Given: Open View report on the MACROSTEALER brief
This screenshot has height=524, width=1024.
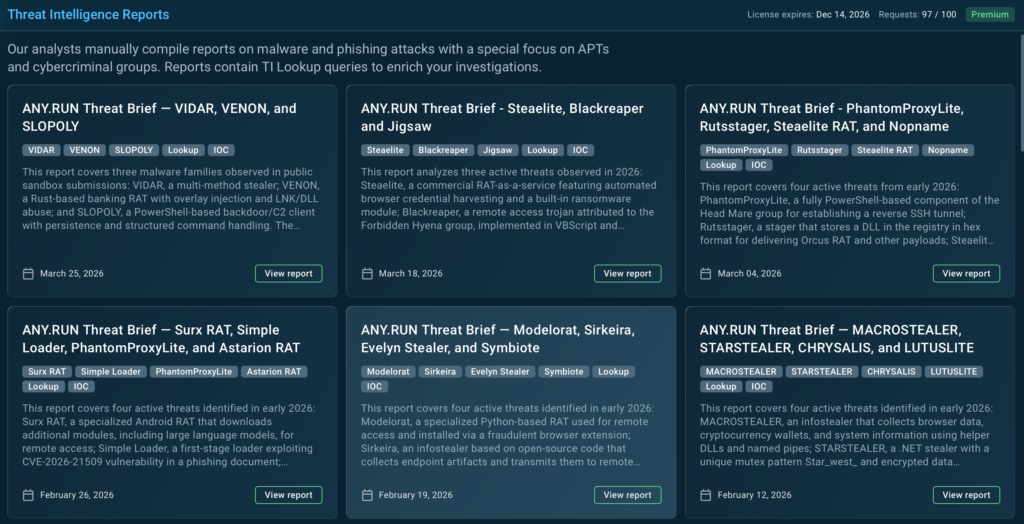Looking at the screenshot, I should (966, 495).
